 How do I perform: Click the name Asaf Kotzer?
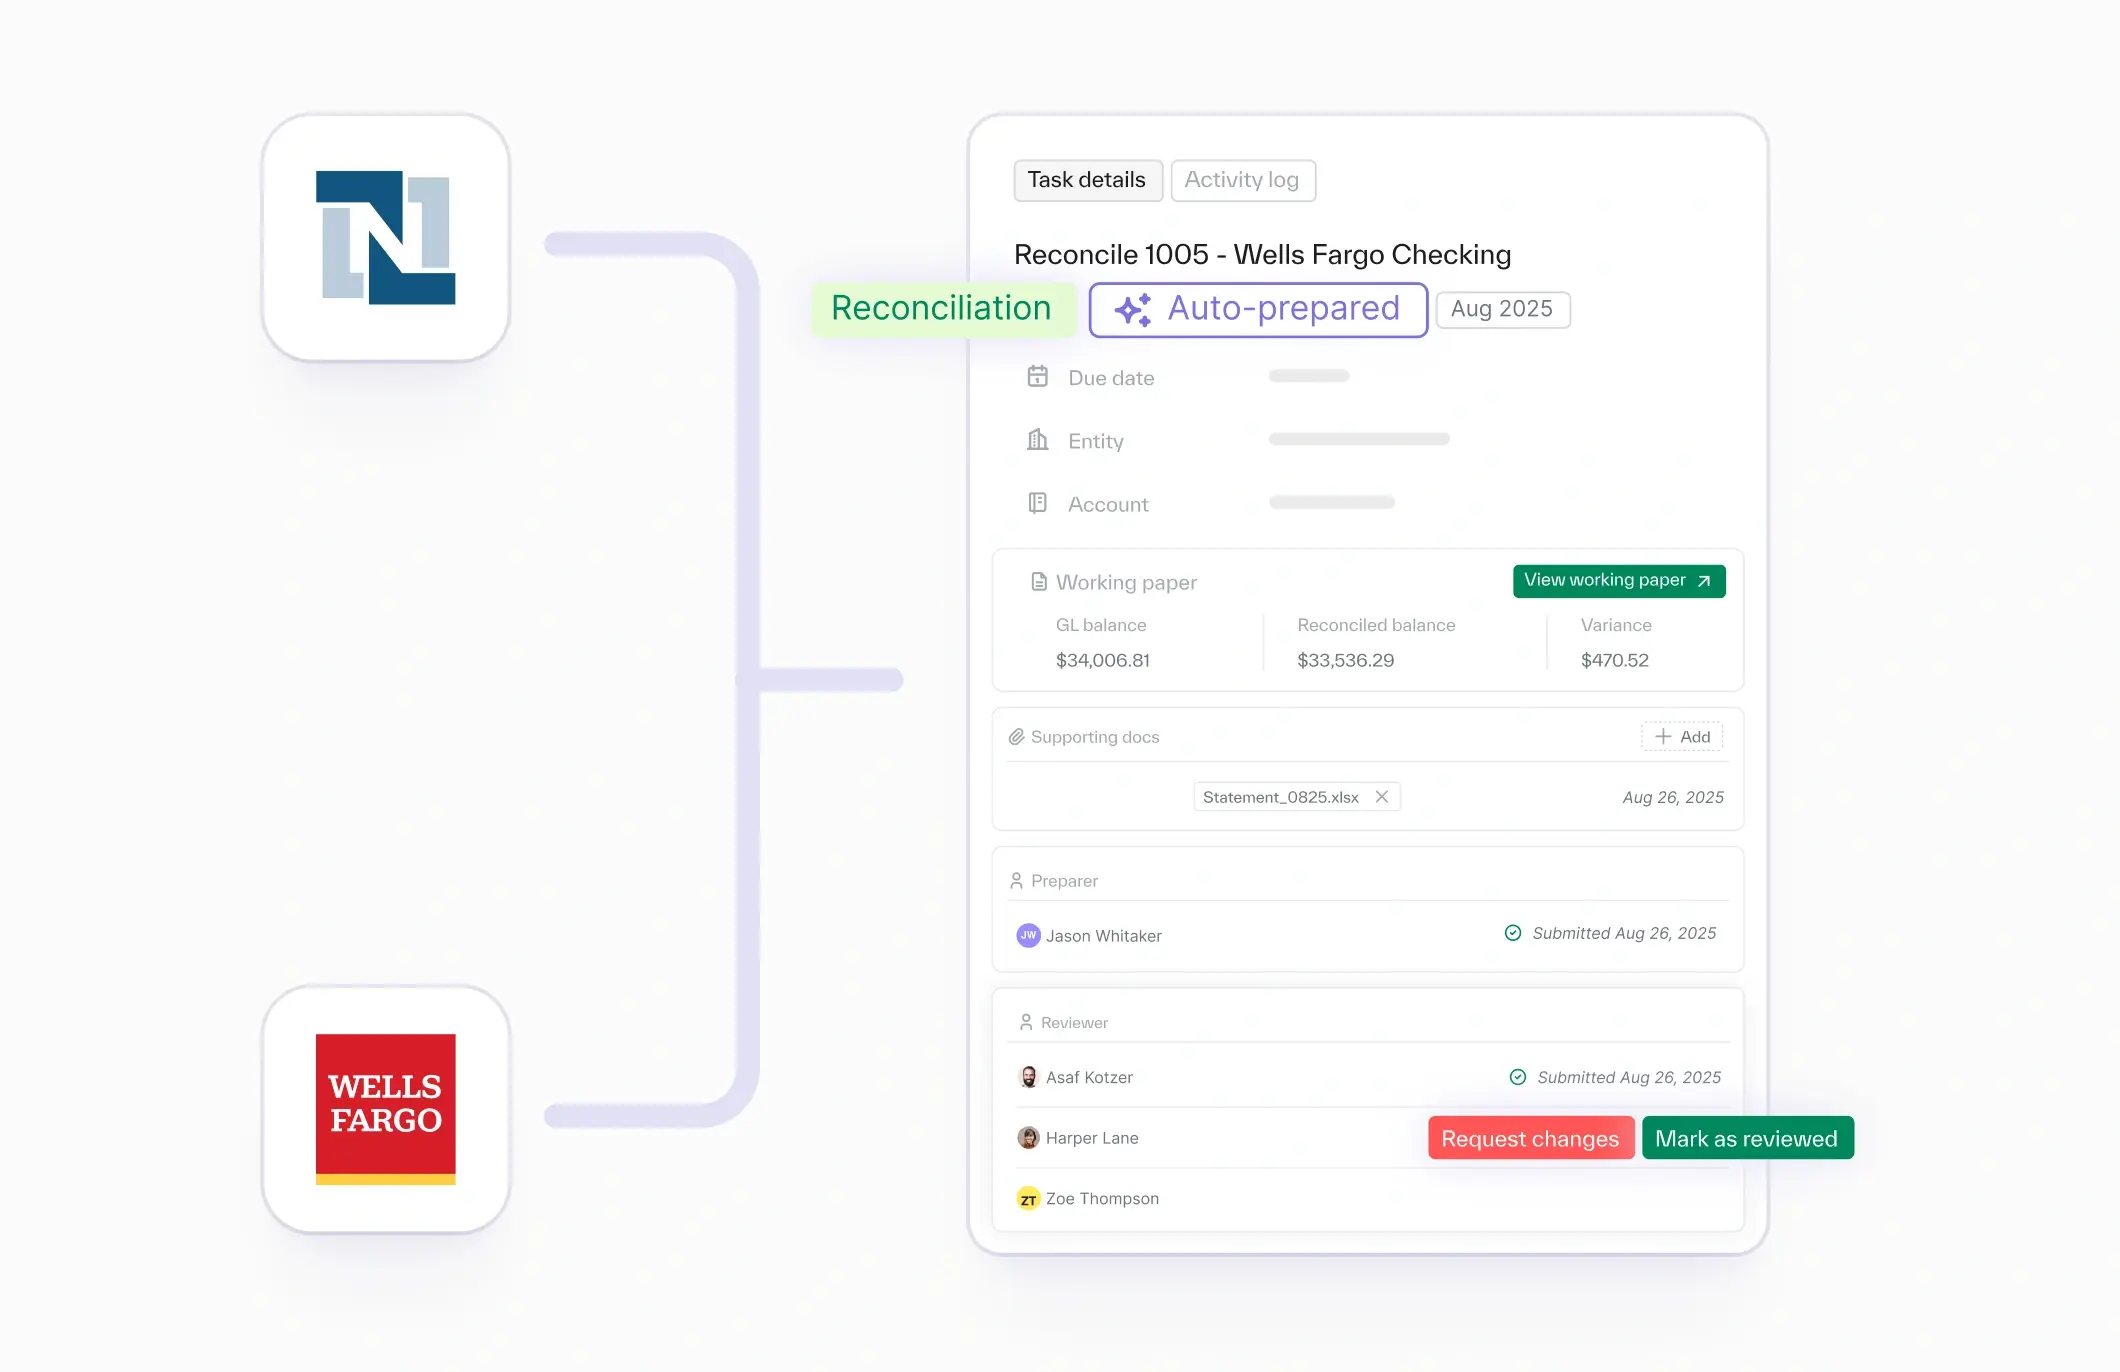tap(1089, 1077)
